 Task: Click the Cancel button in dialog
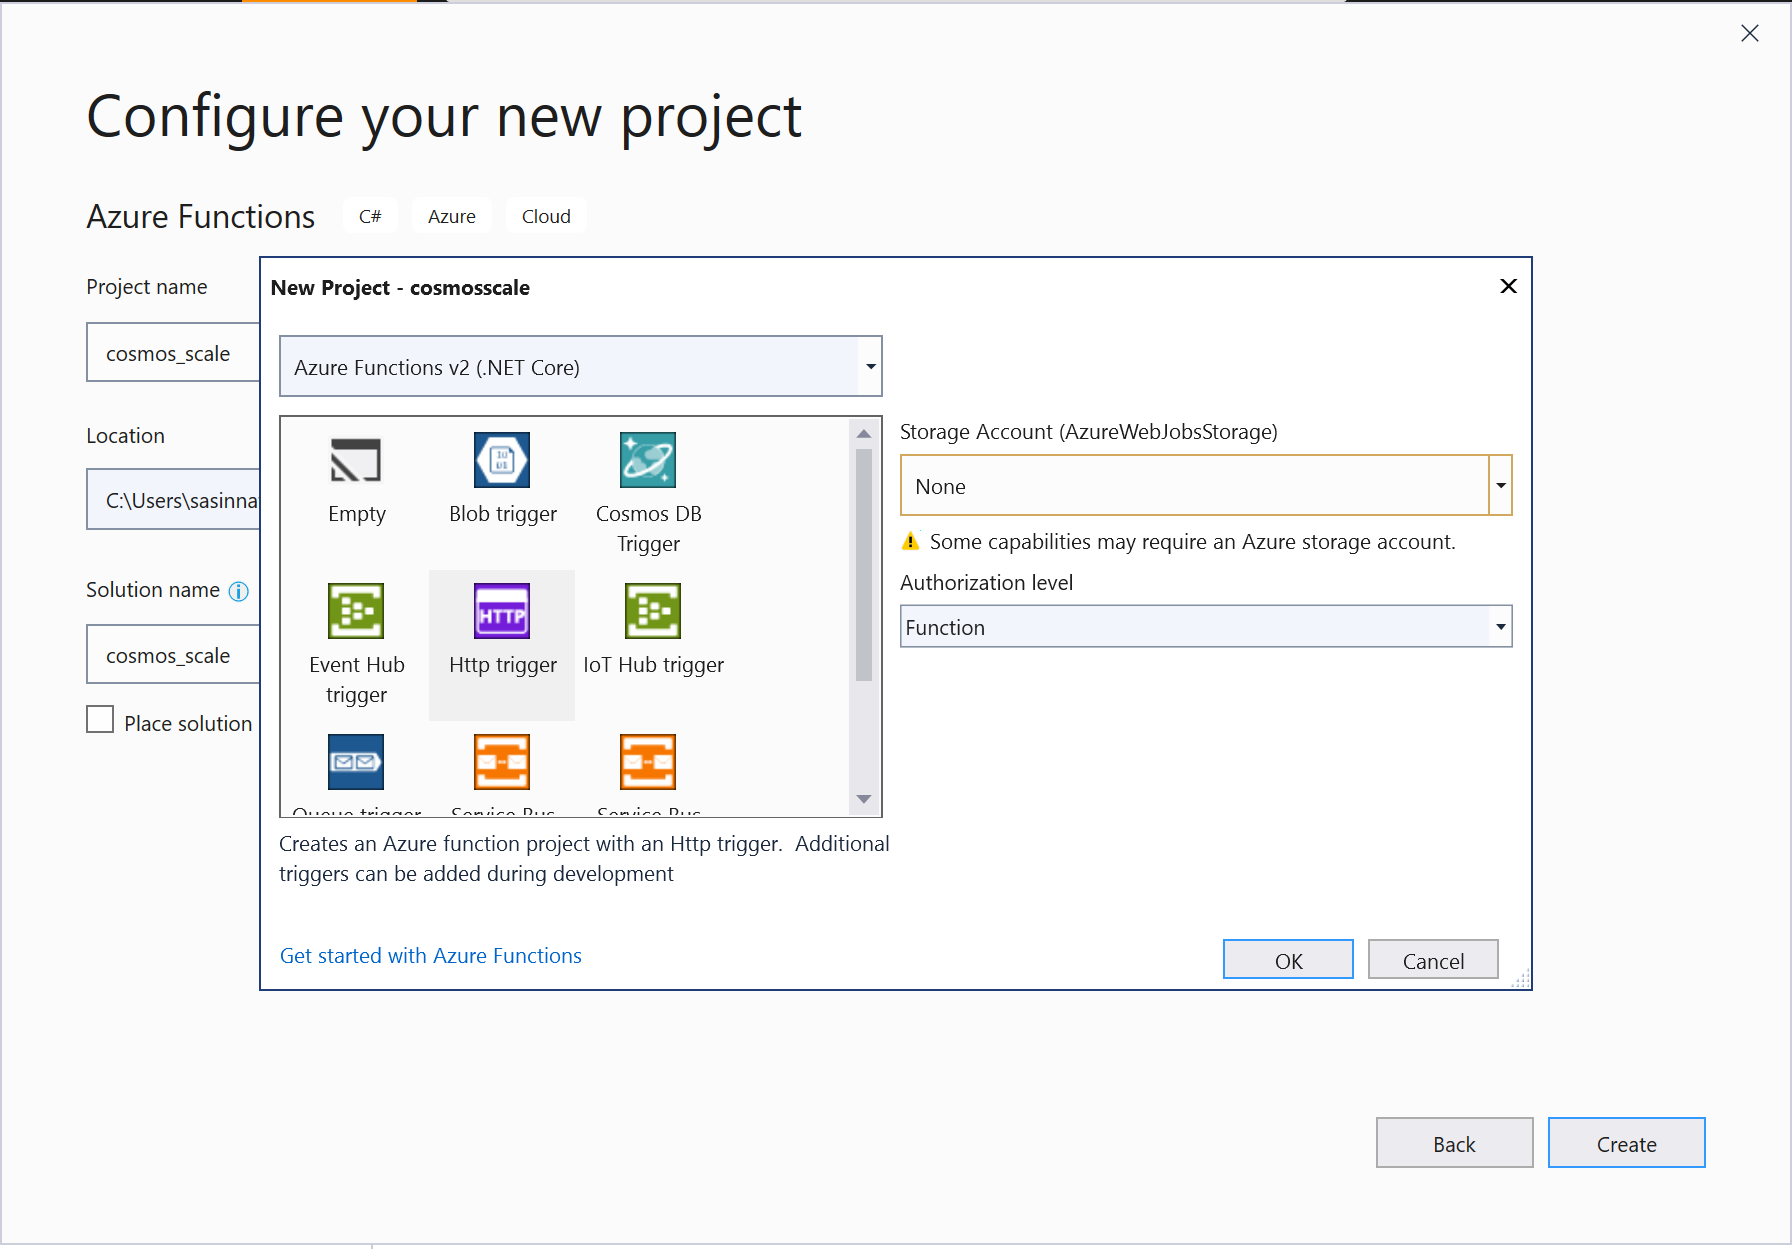tap(1433, 960)
